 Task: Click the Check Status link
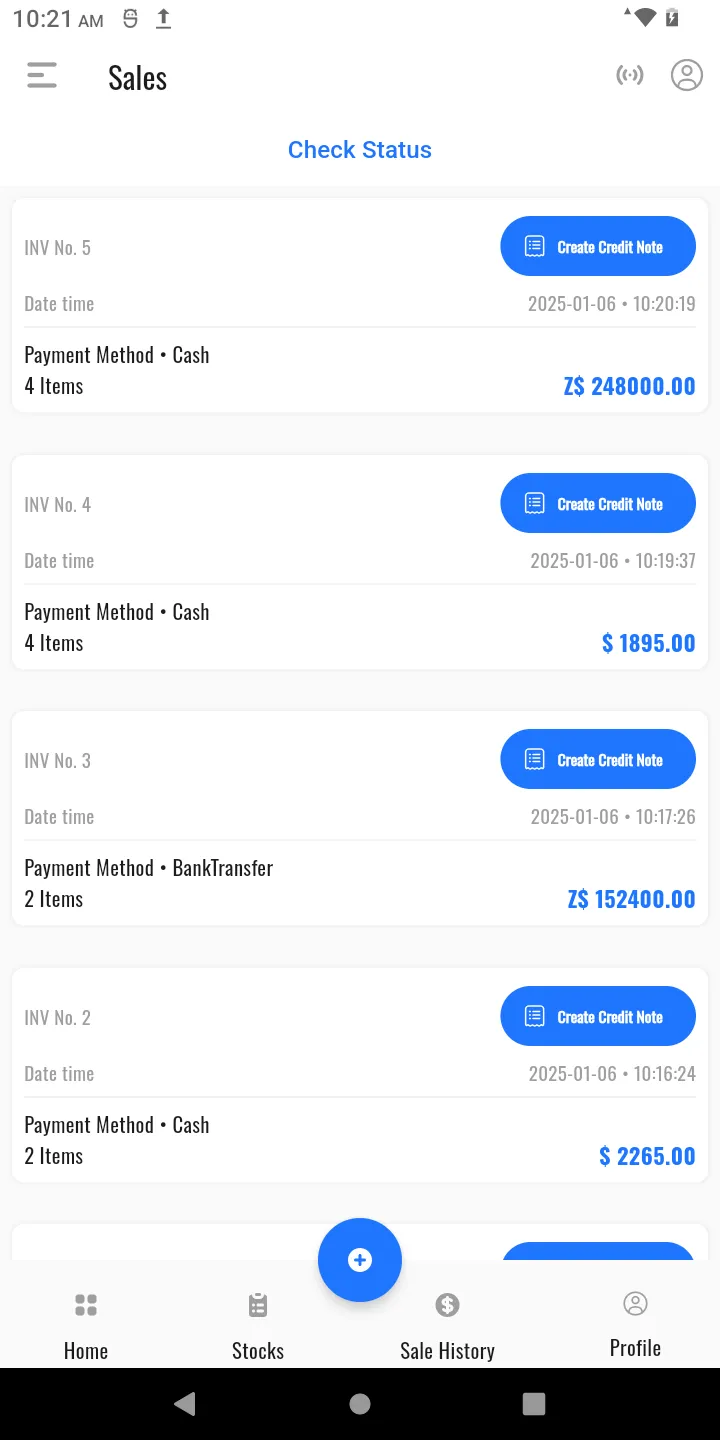click(x=360, y=150)
